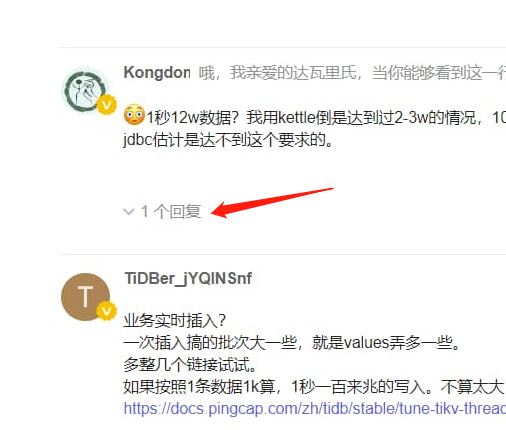Click the flushed face emoji in Kongdon's comment
This screenshot has height=430, width=506.
tap(134, 115)
